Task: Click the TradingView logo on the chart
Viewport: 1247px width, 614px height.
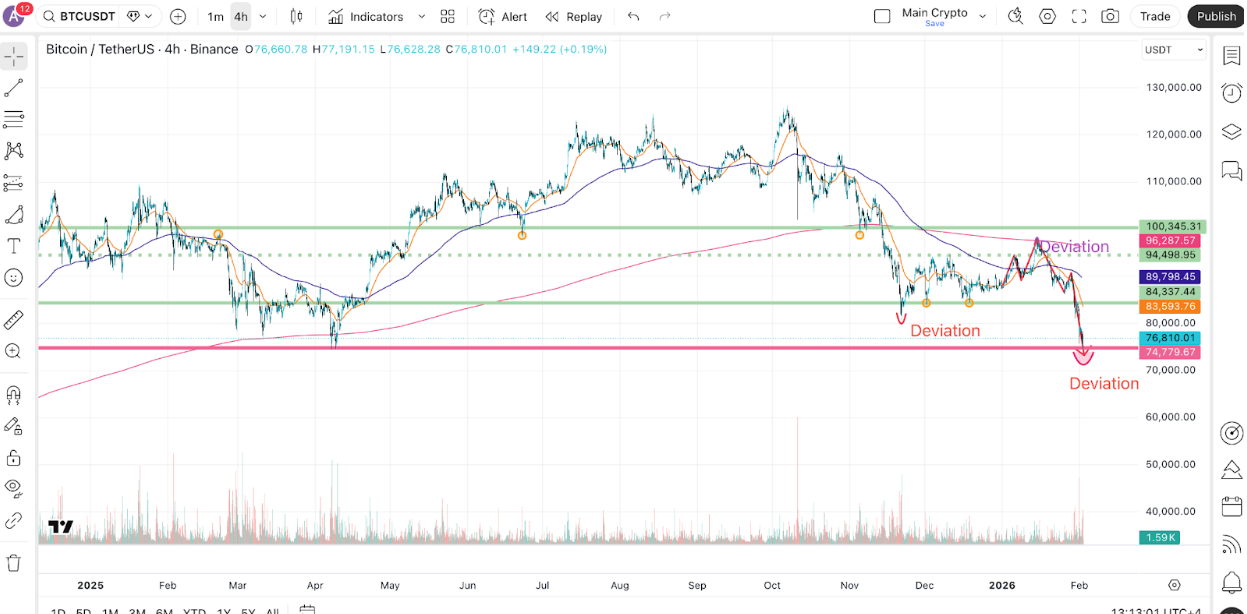Action: click(60, 527)
